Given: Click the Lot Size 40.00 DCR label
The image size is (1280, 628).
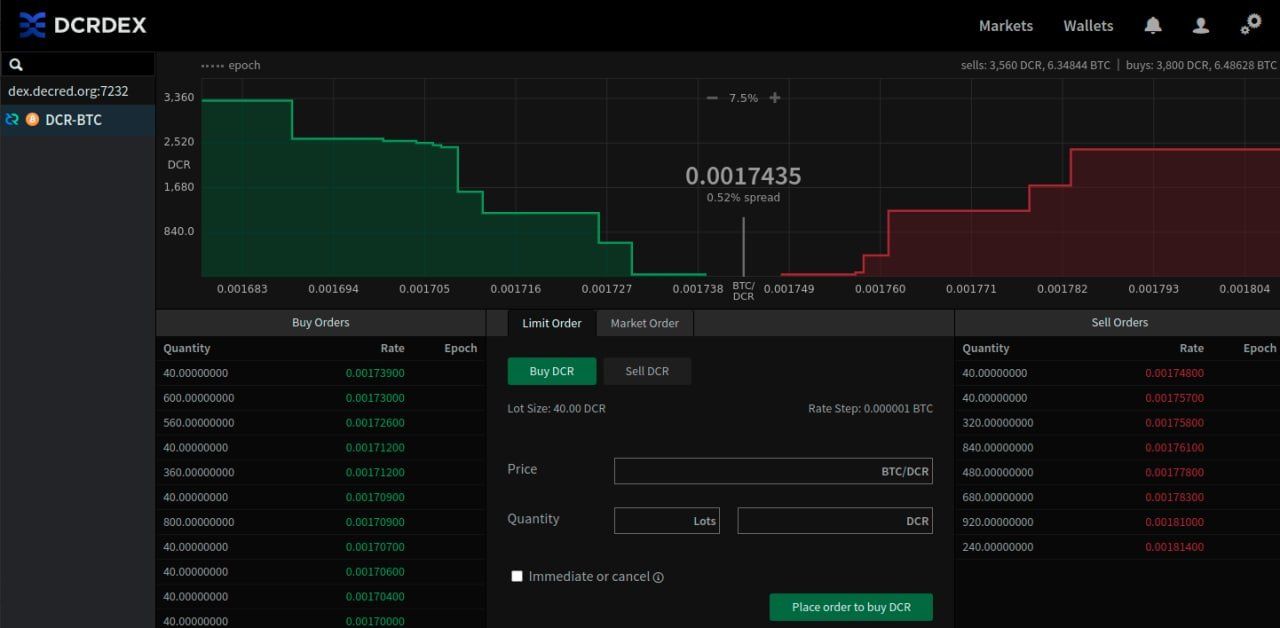Looking at the screenshot, I should point(556,409).
